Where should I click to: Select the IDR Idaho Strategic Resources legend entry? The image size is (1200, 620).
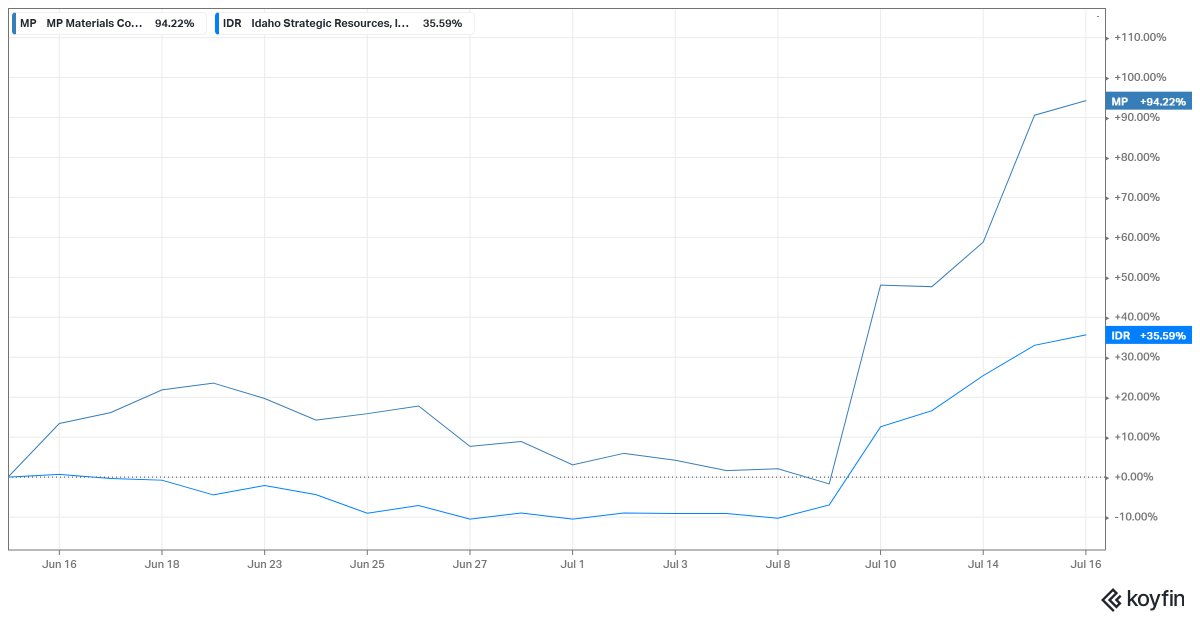(344, 23)
